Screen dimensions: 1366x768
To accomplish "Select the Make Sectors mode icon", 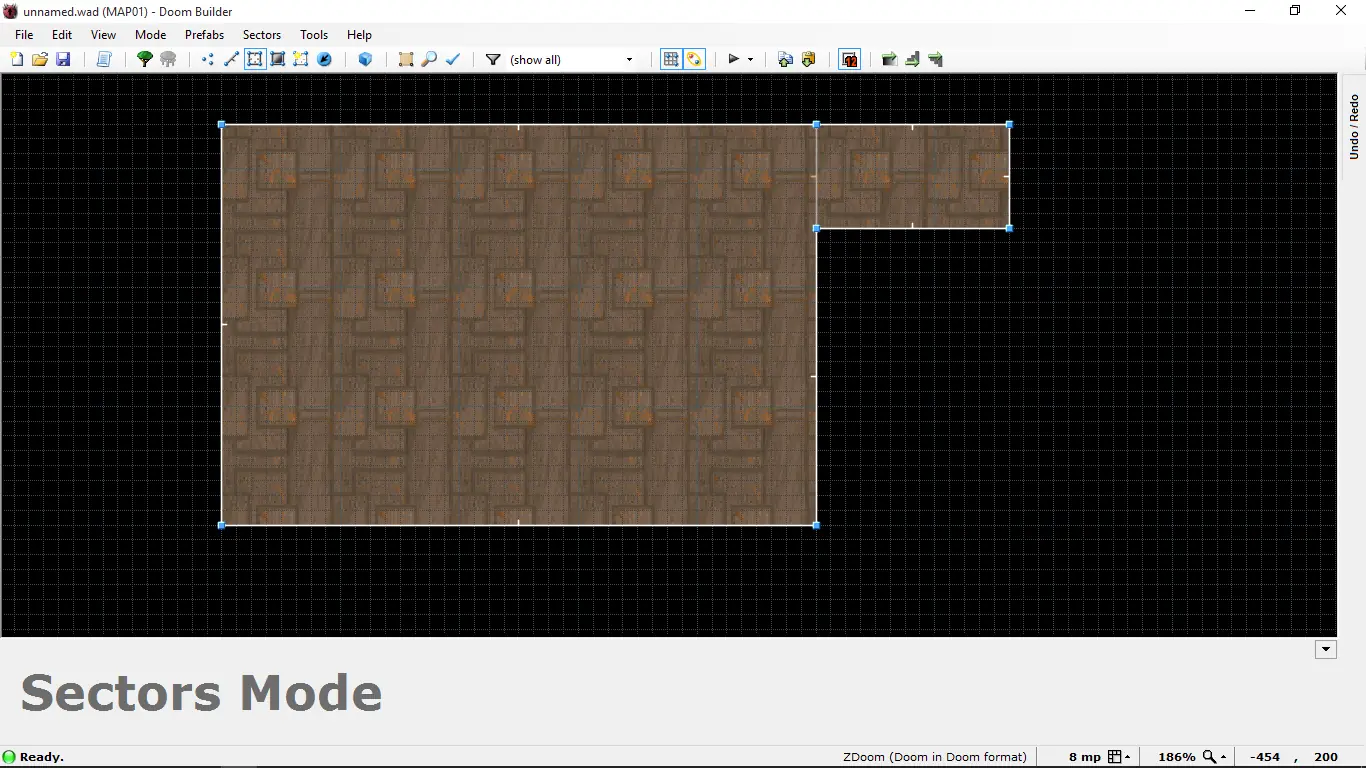I will [301, 60].
